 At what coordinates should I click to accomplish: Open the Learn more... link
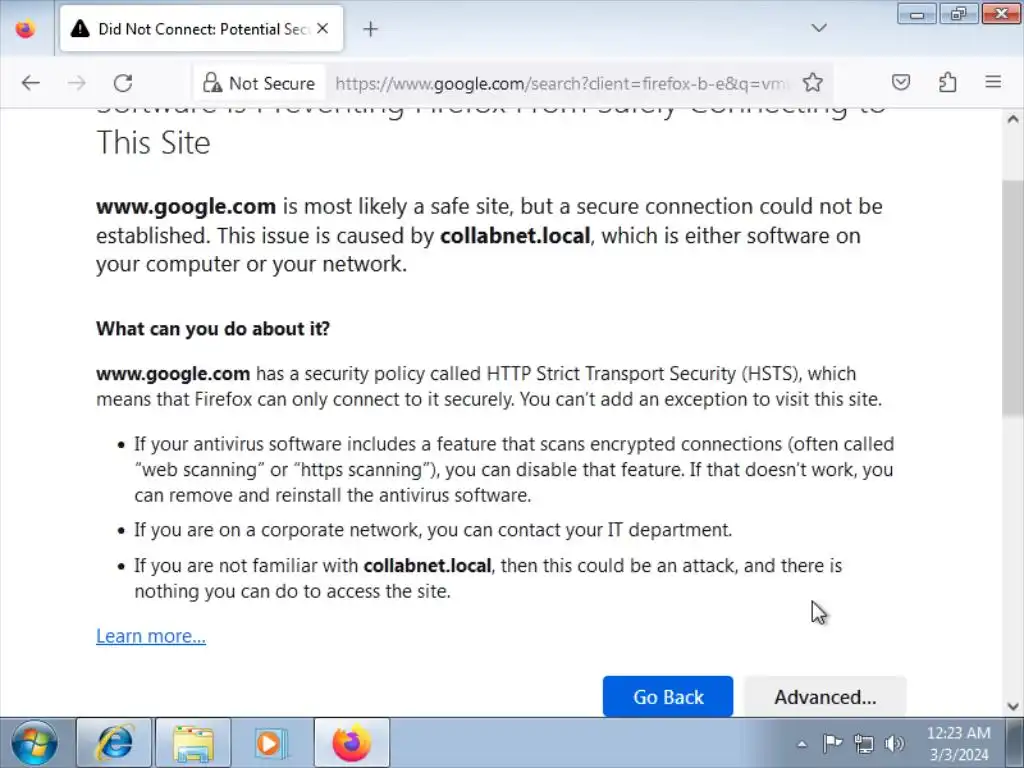(x=151, y=636)
